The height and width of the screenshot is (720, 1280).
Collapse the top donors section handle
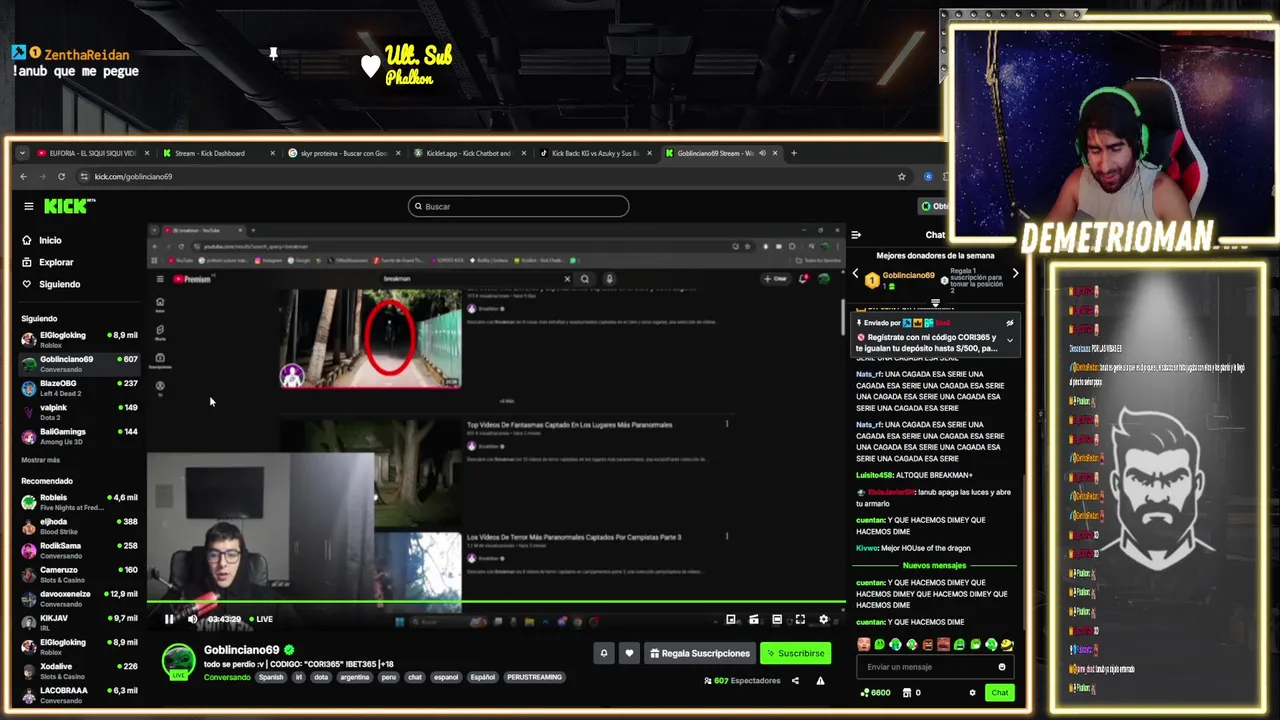coord(935,303)
